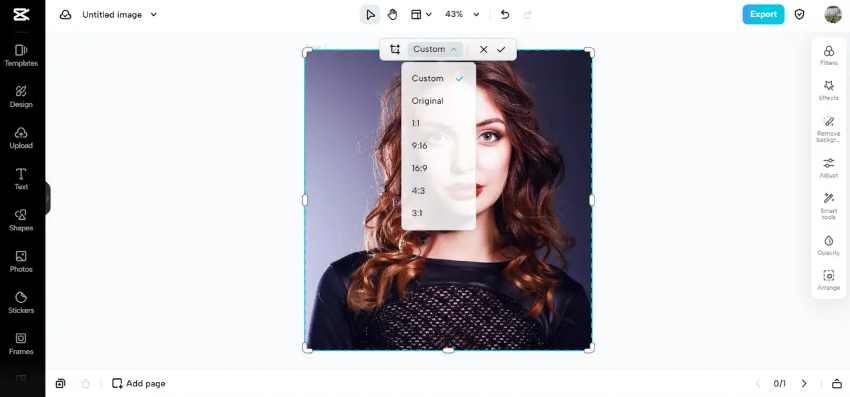Select the hand pan tool
This screenshot has width=850, height=397.
click(x=392, y=15)
